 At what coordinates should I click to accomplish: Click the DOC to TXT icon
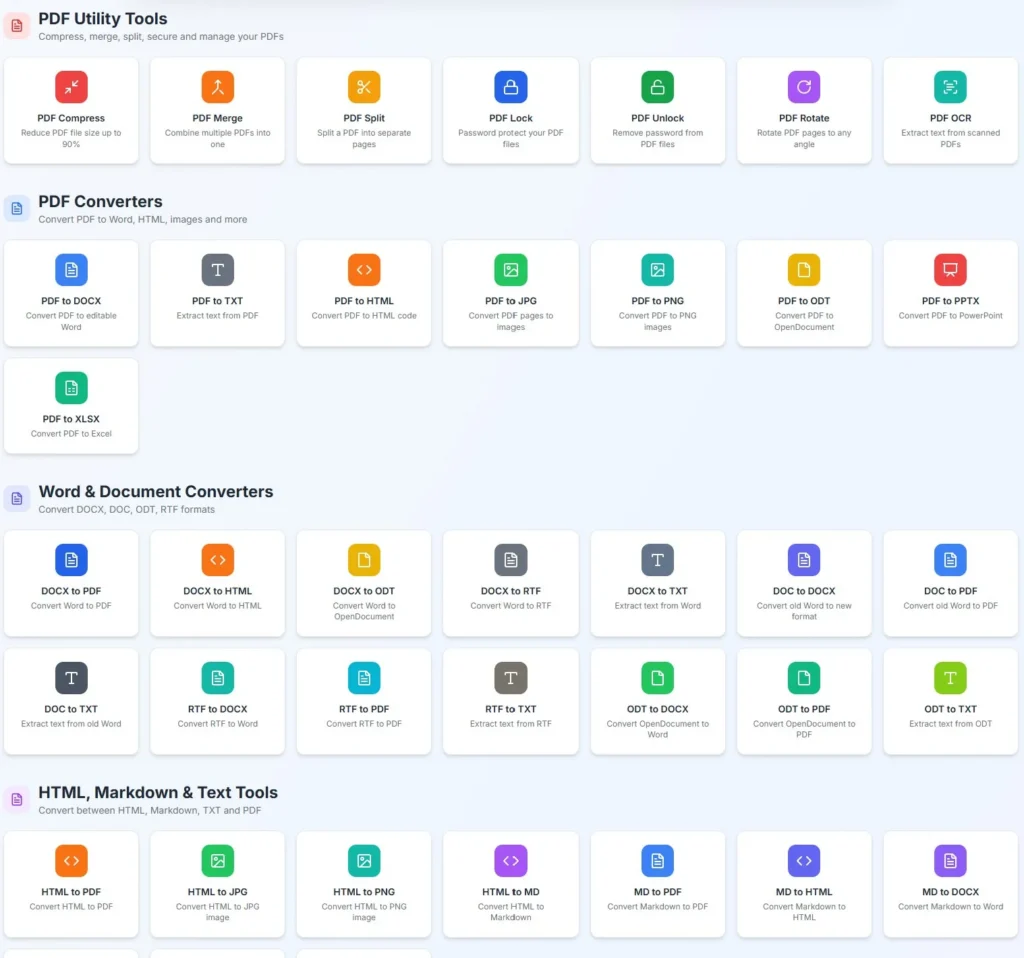[x=71, y=678]
